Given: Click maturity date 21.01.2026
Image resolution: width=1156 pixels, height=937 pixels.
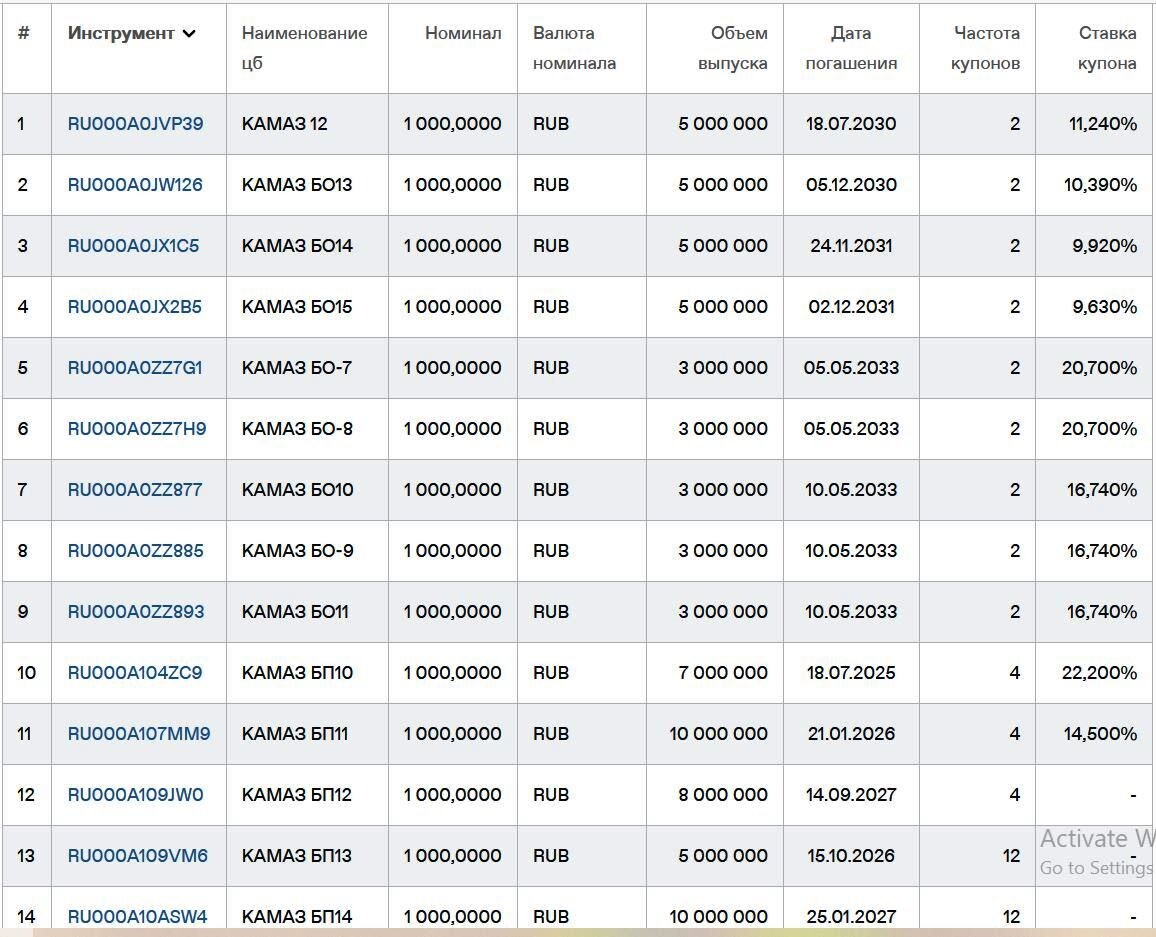Looking at the screenshot, I should [851, 734].
